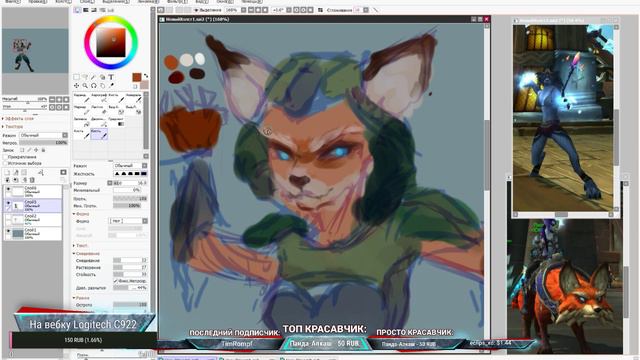This screenshot has width=640, height=360.
Task: Zoom in navigator with plus button
Action: [x=59, y=100]
